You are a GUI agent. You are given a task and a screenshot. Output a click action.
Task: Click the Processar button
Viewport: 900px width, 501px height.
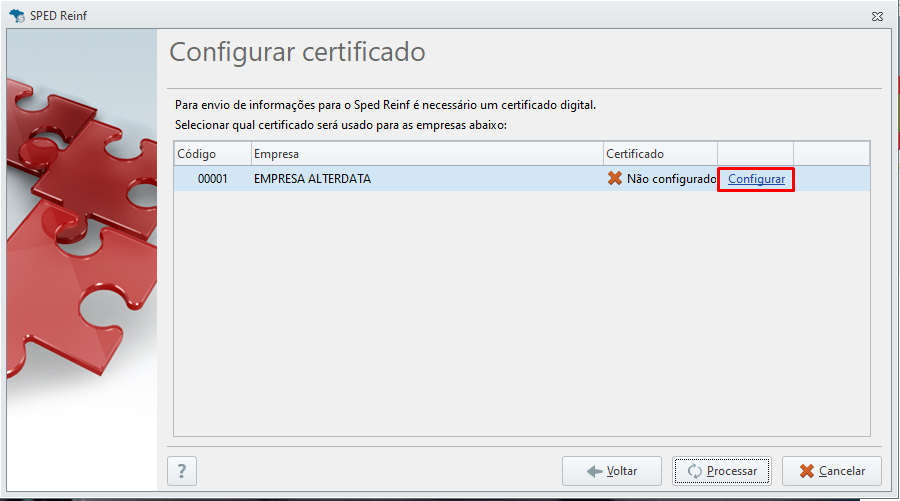722,471
